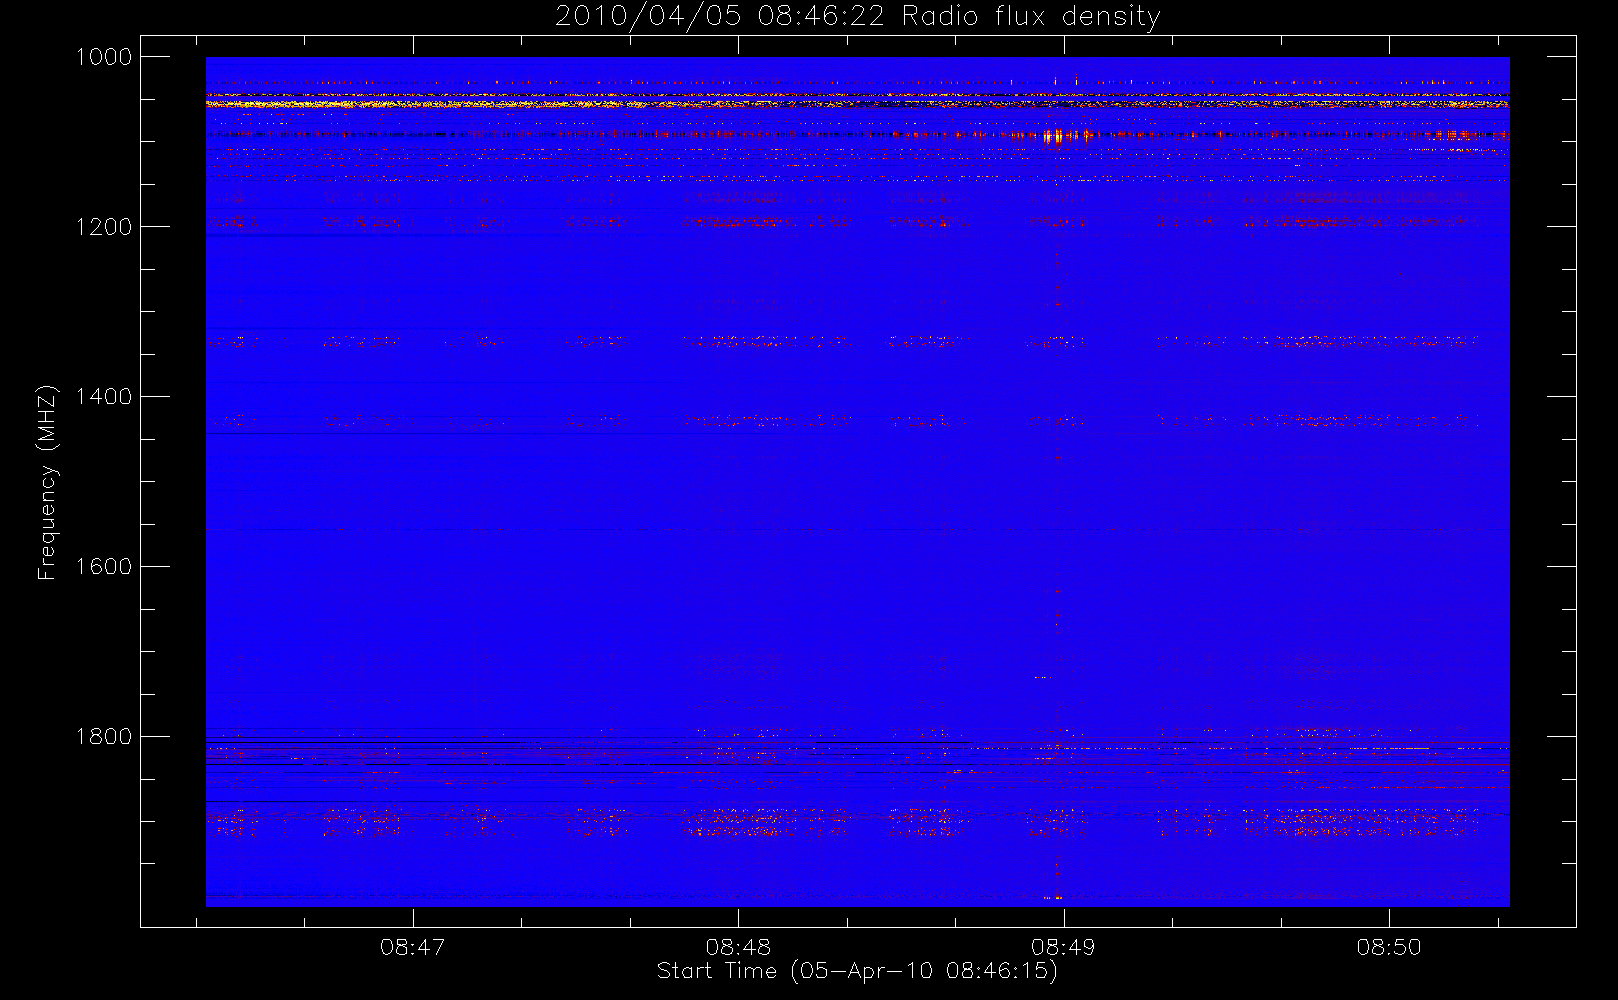
Task: Select the 1400 frequency tick label
Action: point(104,397)
